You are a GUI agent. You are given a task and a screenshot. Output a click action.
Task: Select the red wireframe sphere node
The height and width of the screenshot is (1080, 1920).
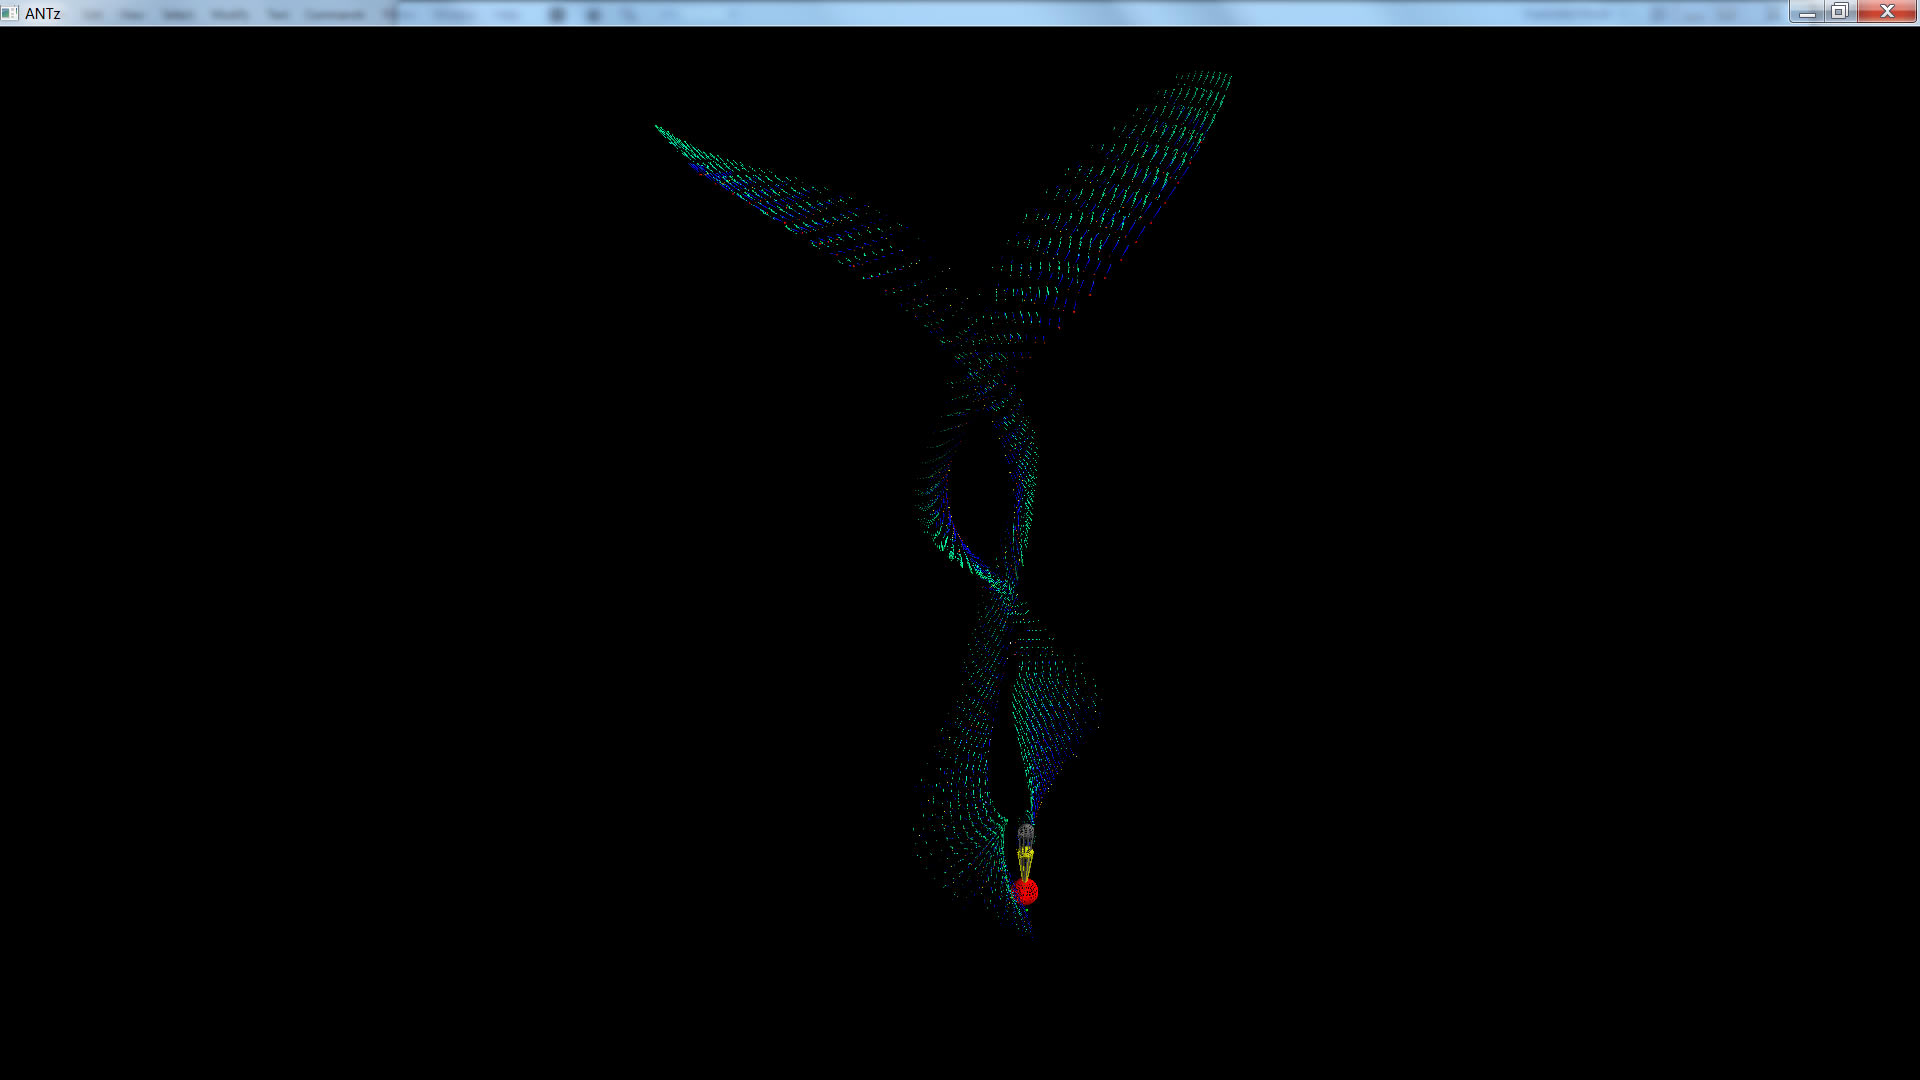pos(1026,891)
